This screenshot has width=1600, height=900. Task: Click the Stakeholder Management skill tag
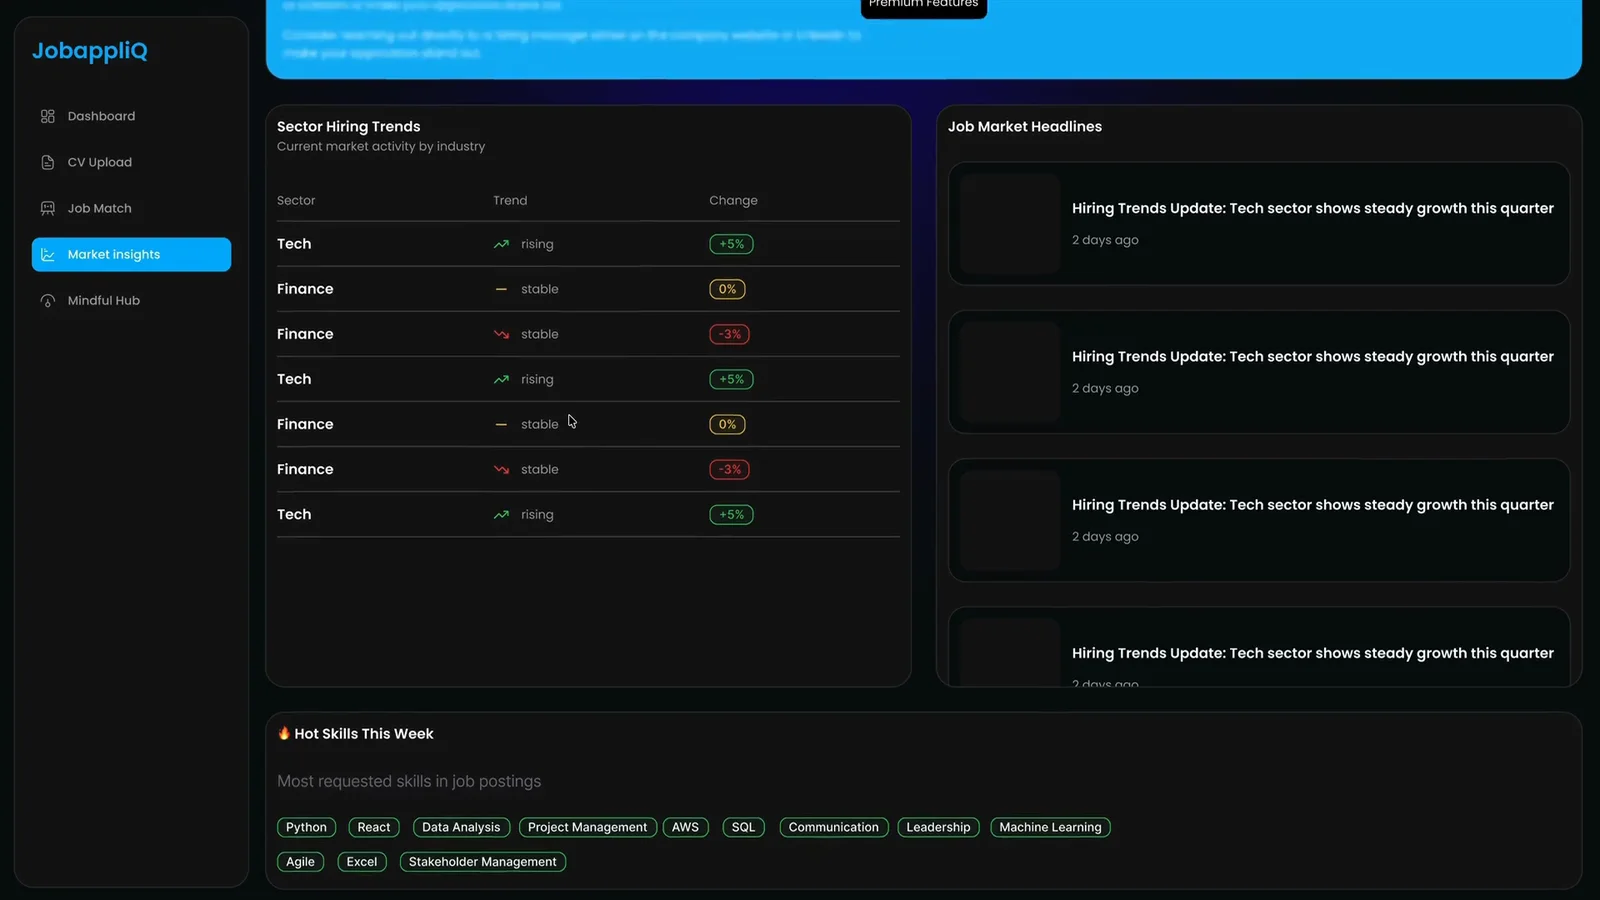click(482, 862)
